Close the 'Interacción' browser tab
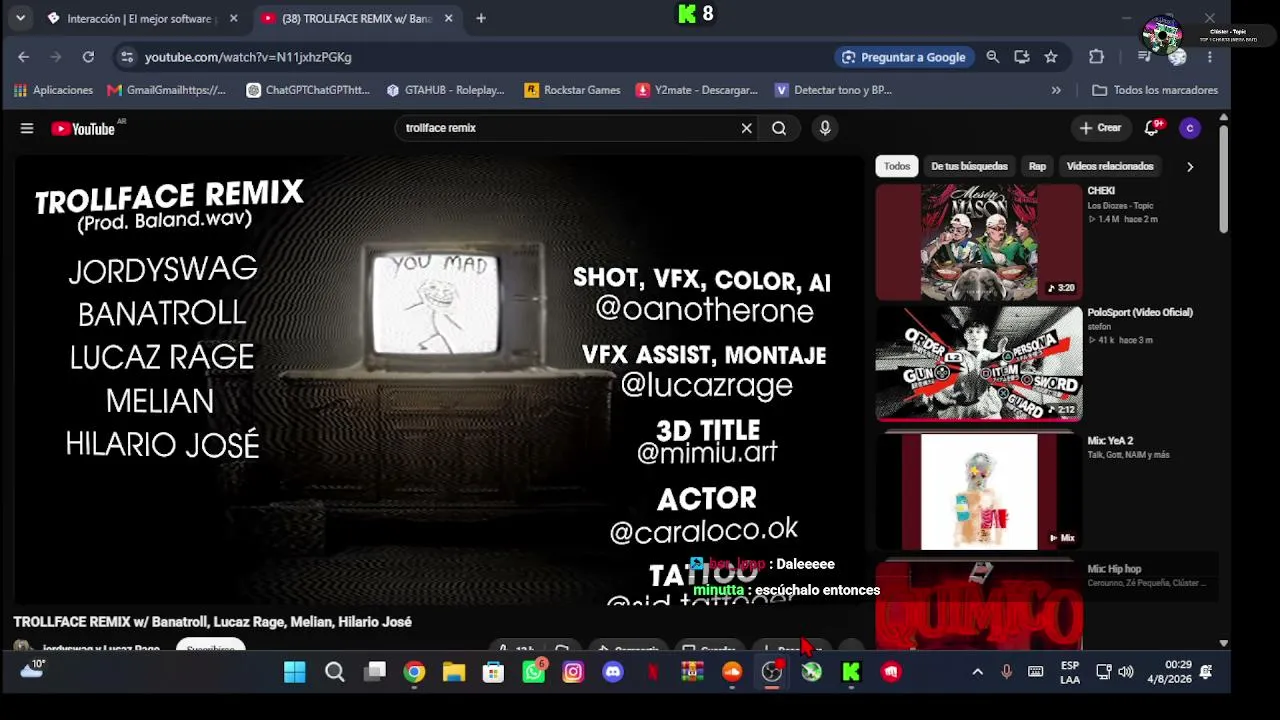 coord(234,18)
